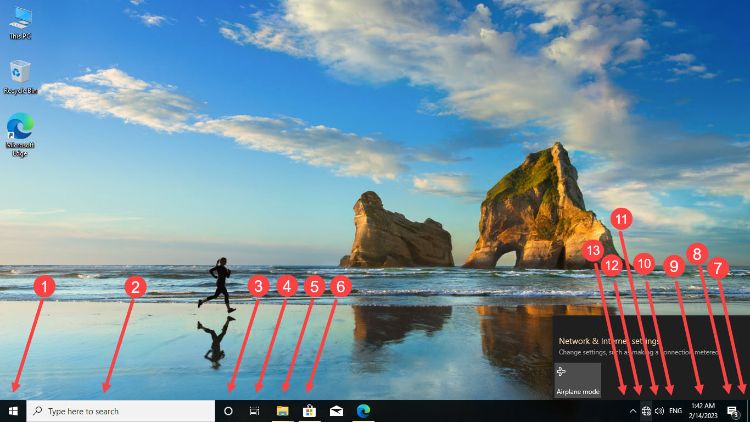Launch File Explorer from the taskbar

(x=283, y=411)
